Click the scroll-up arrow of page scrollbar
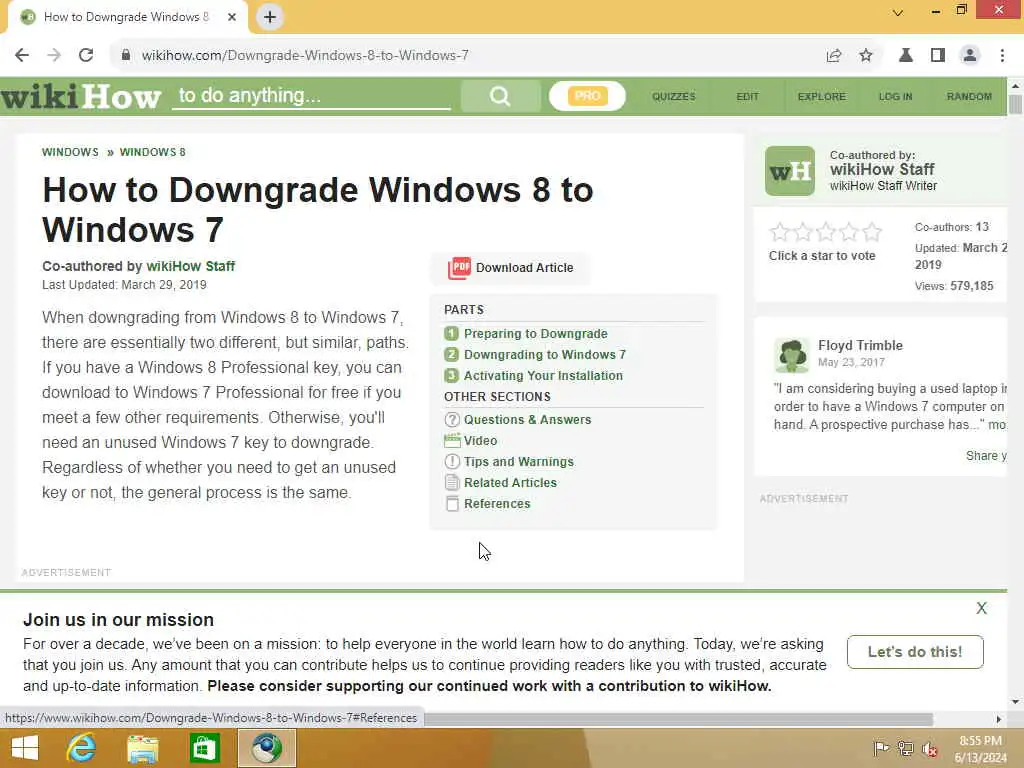 click(1015, 86)
